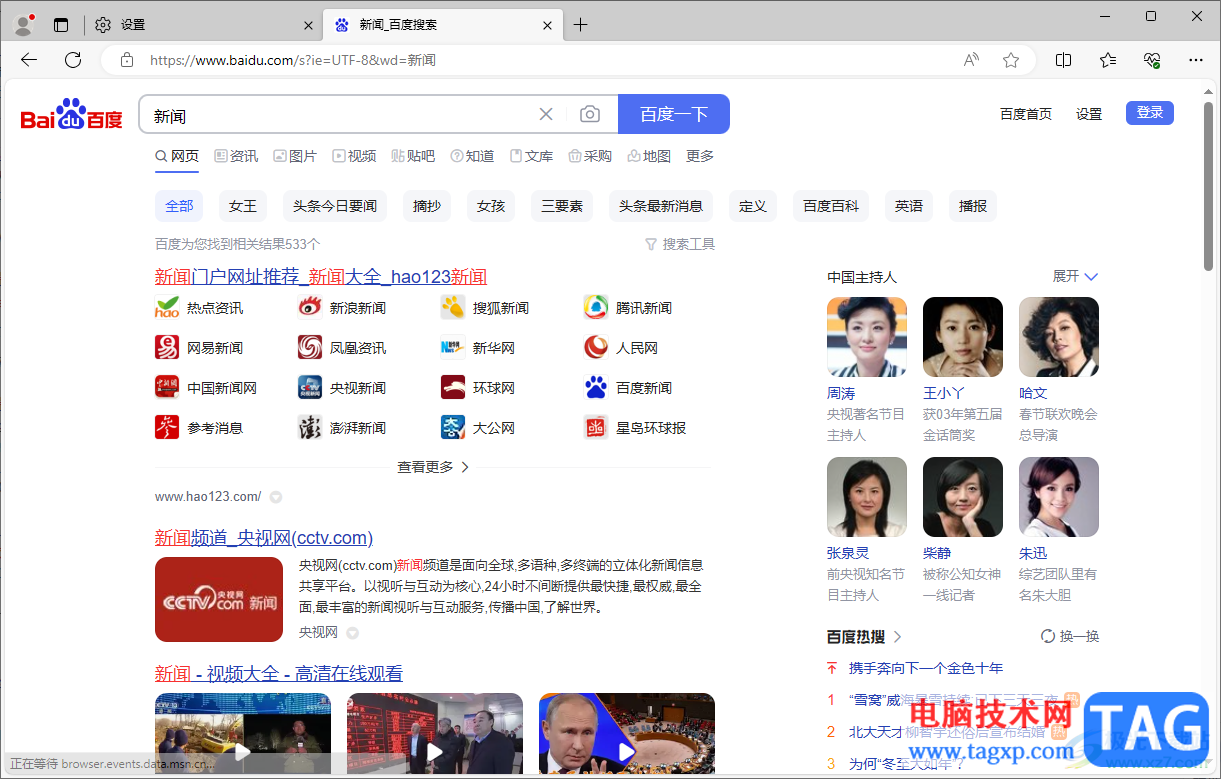1221x779 pixels.
Task: Open the CCTV.com 新闻 thumbnail
Action: click(x=219, y=599)
